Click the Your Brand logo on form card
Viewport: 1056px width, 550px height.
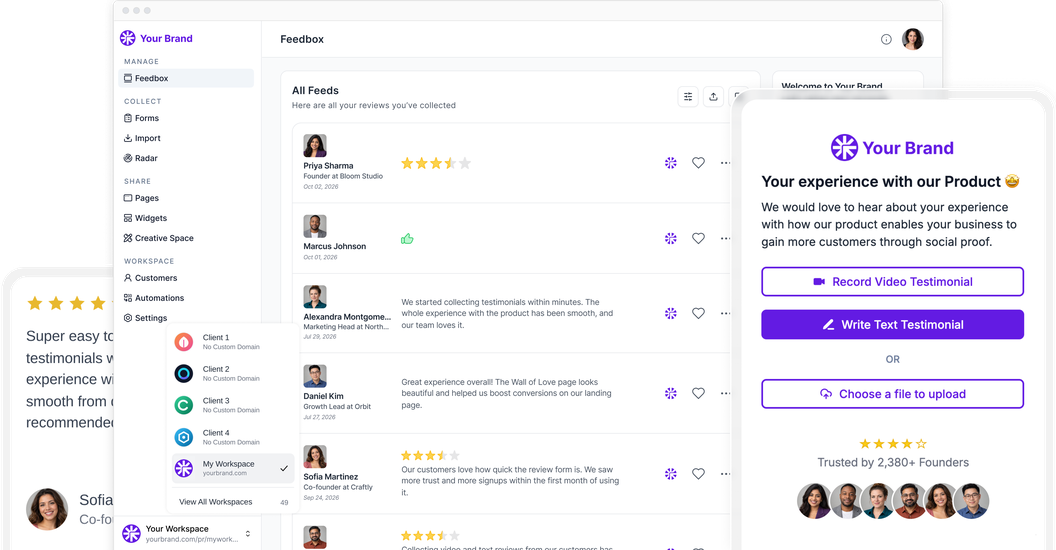point(892,147)
